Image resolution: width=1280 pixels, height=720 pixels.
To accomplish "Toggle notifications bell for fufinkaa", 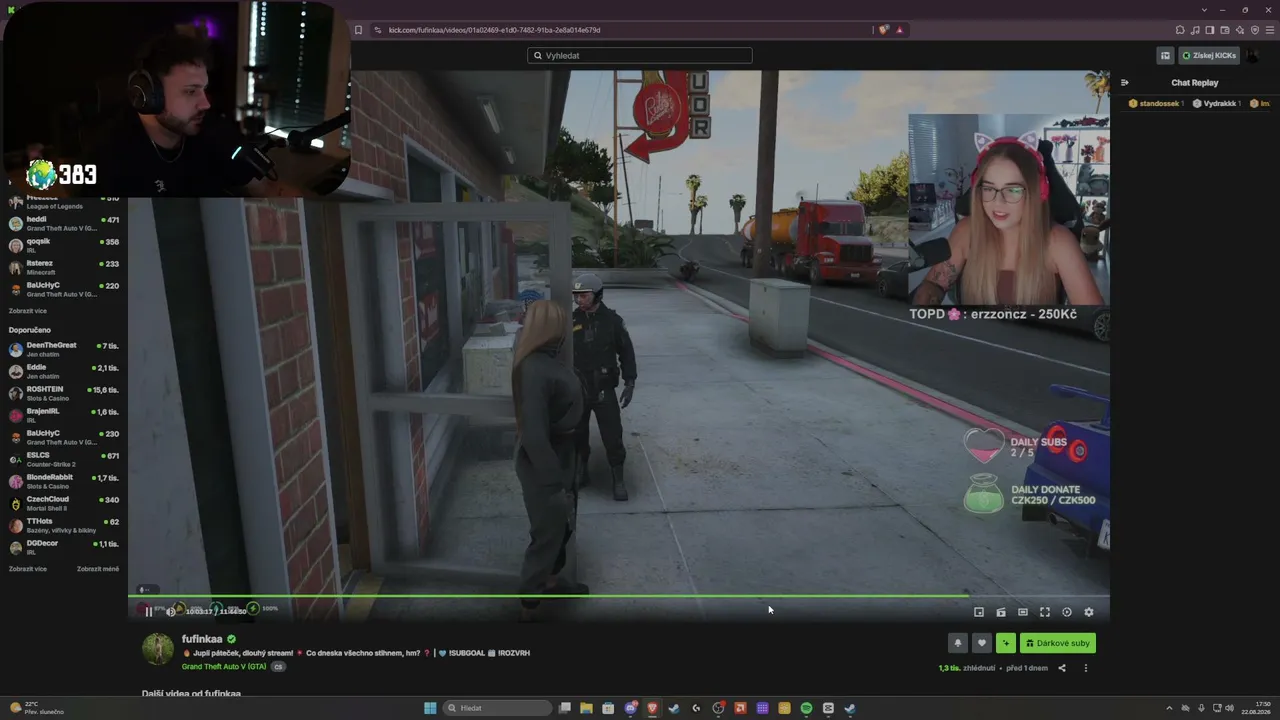I will (x=958, y=643).
